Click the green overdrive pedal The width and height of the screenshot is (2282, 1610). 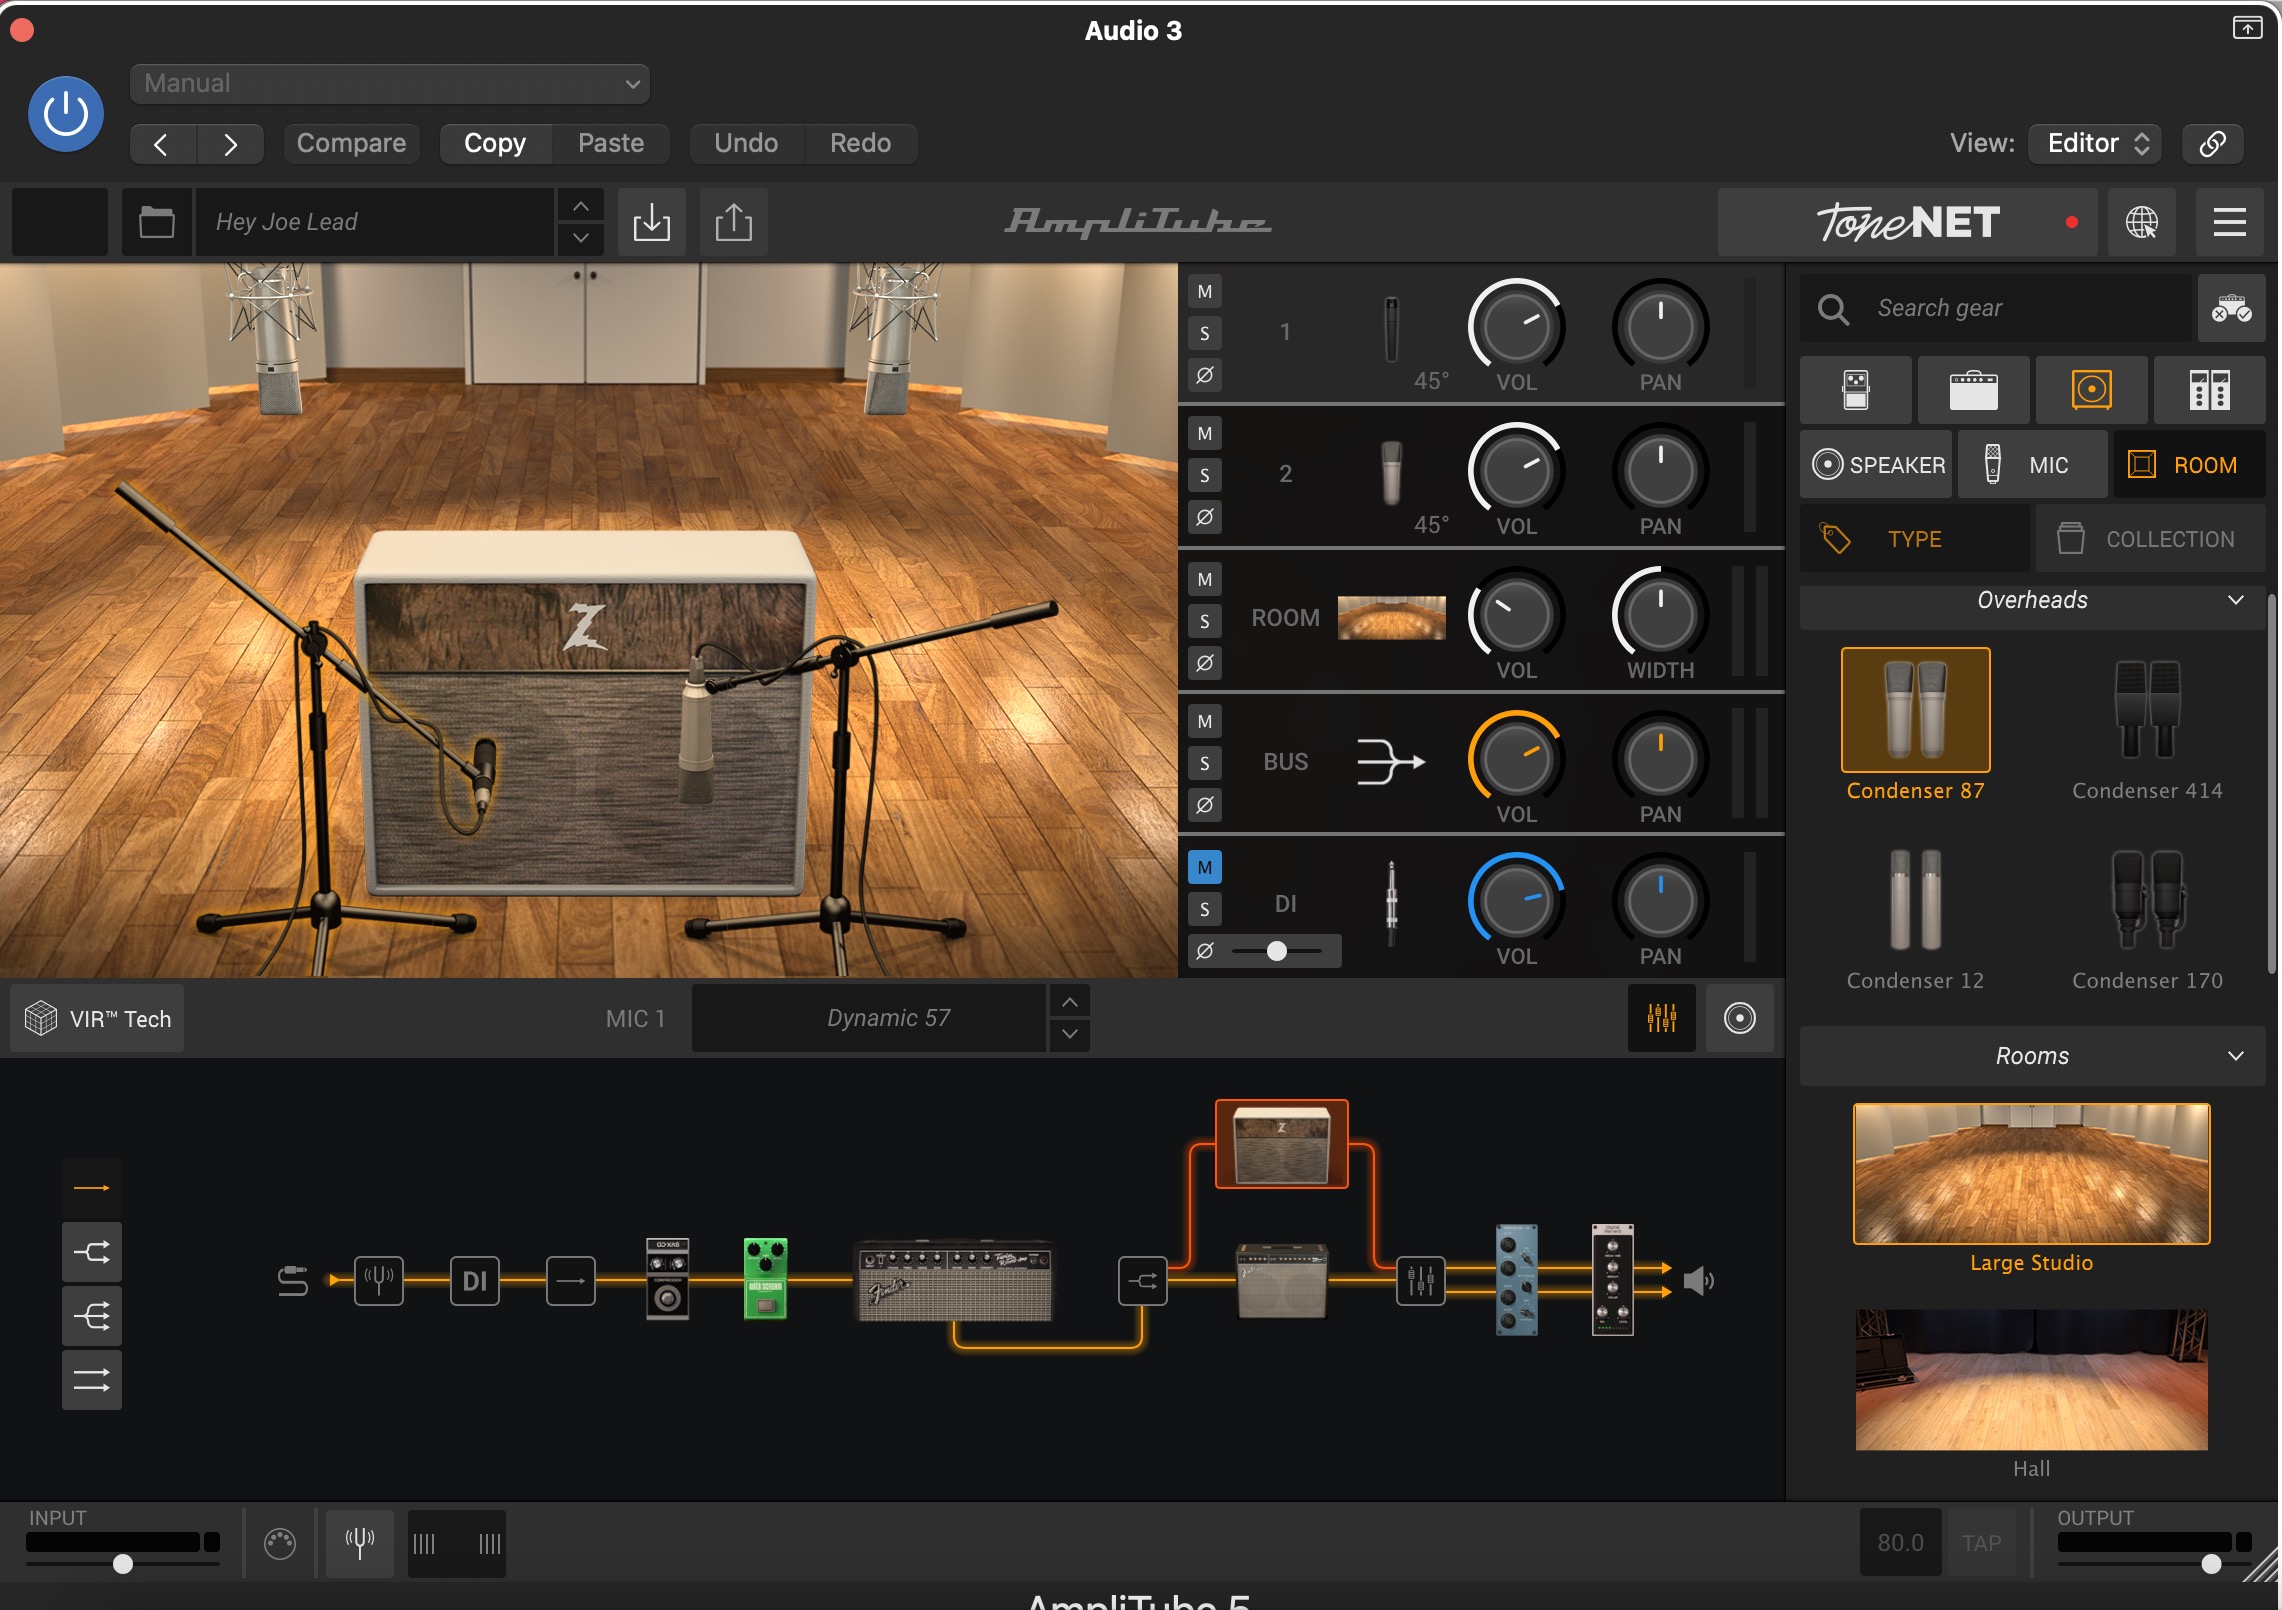pyautogui.click(x=765, y=1280)
